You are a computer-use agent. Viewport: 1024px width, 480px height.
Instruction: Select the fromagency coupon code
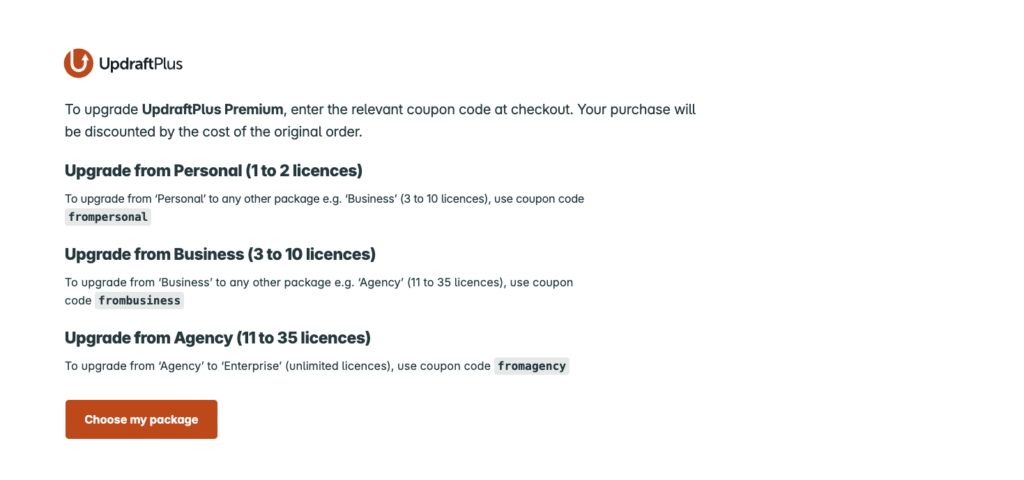click(532, 366)
